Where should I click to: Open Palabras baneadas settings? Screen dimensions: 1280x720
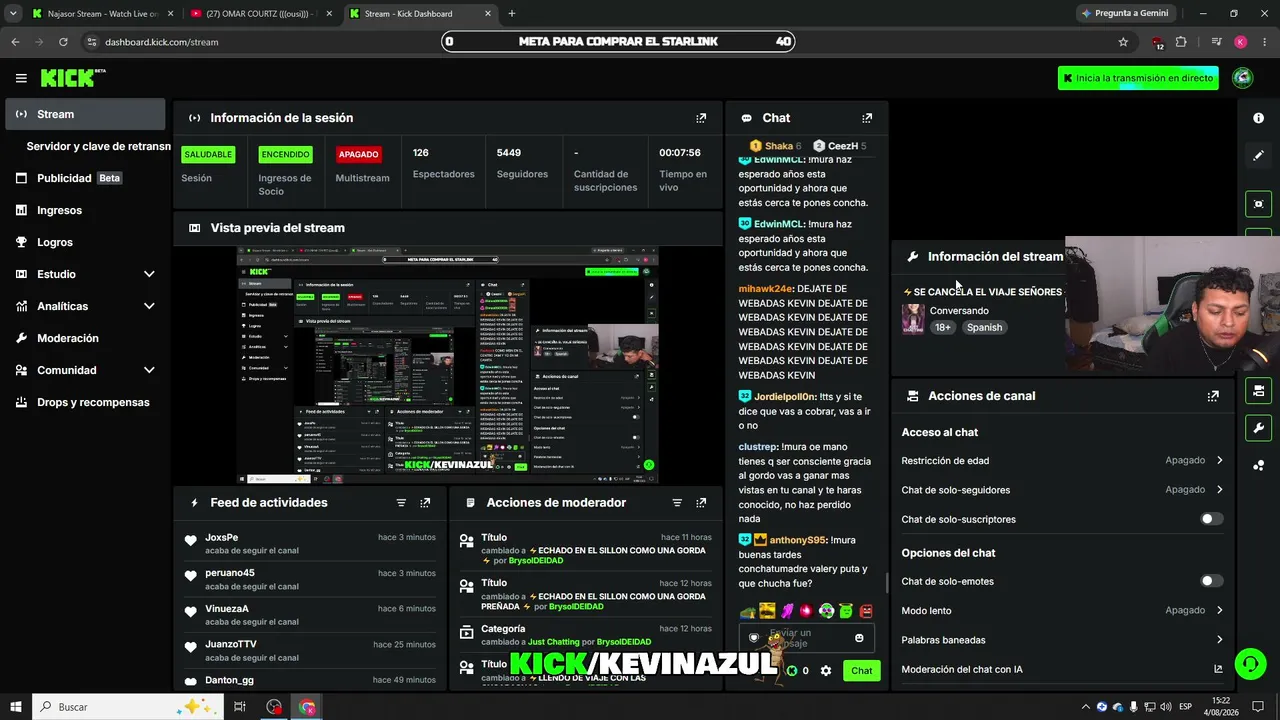pyautogui.click(x=1062, y=640)
